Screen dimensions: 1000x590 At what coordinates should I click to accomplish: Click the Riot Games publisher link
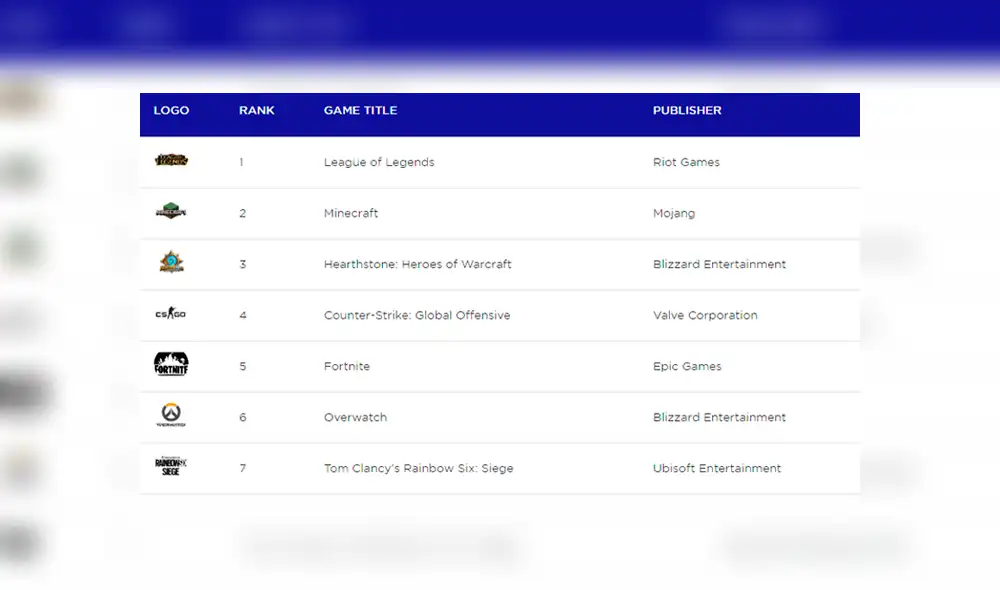[x=687, y=162]
